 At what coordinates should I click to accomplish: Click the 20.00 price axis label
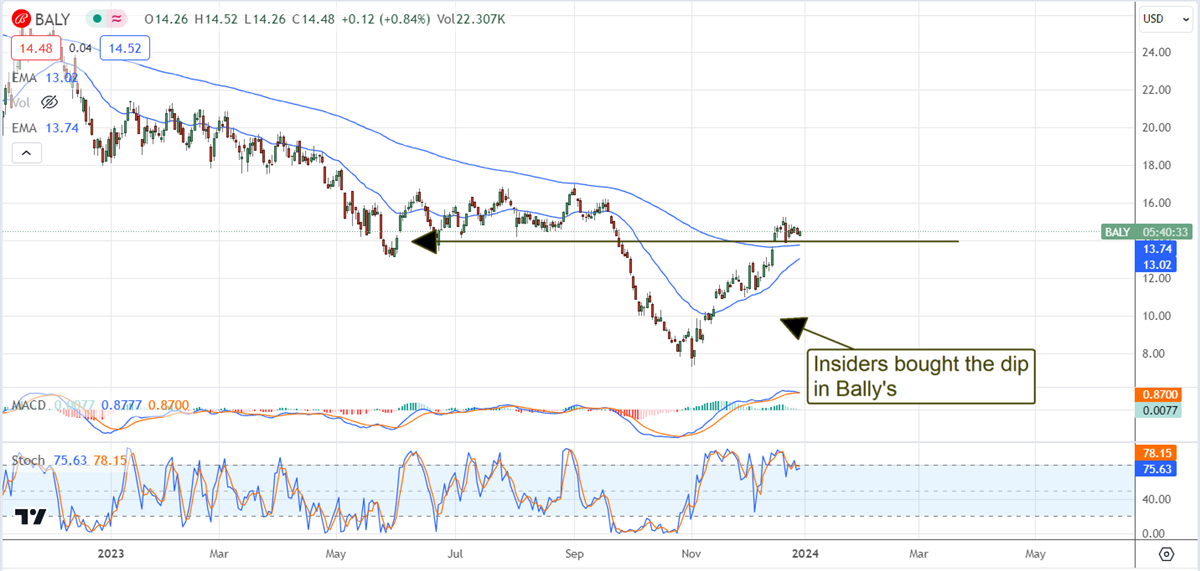click(1156, 128)
